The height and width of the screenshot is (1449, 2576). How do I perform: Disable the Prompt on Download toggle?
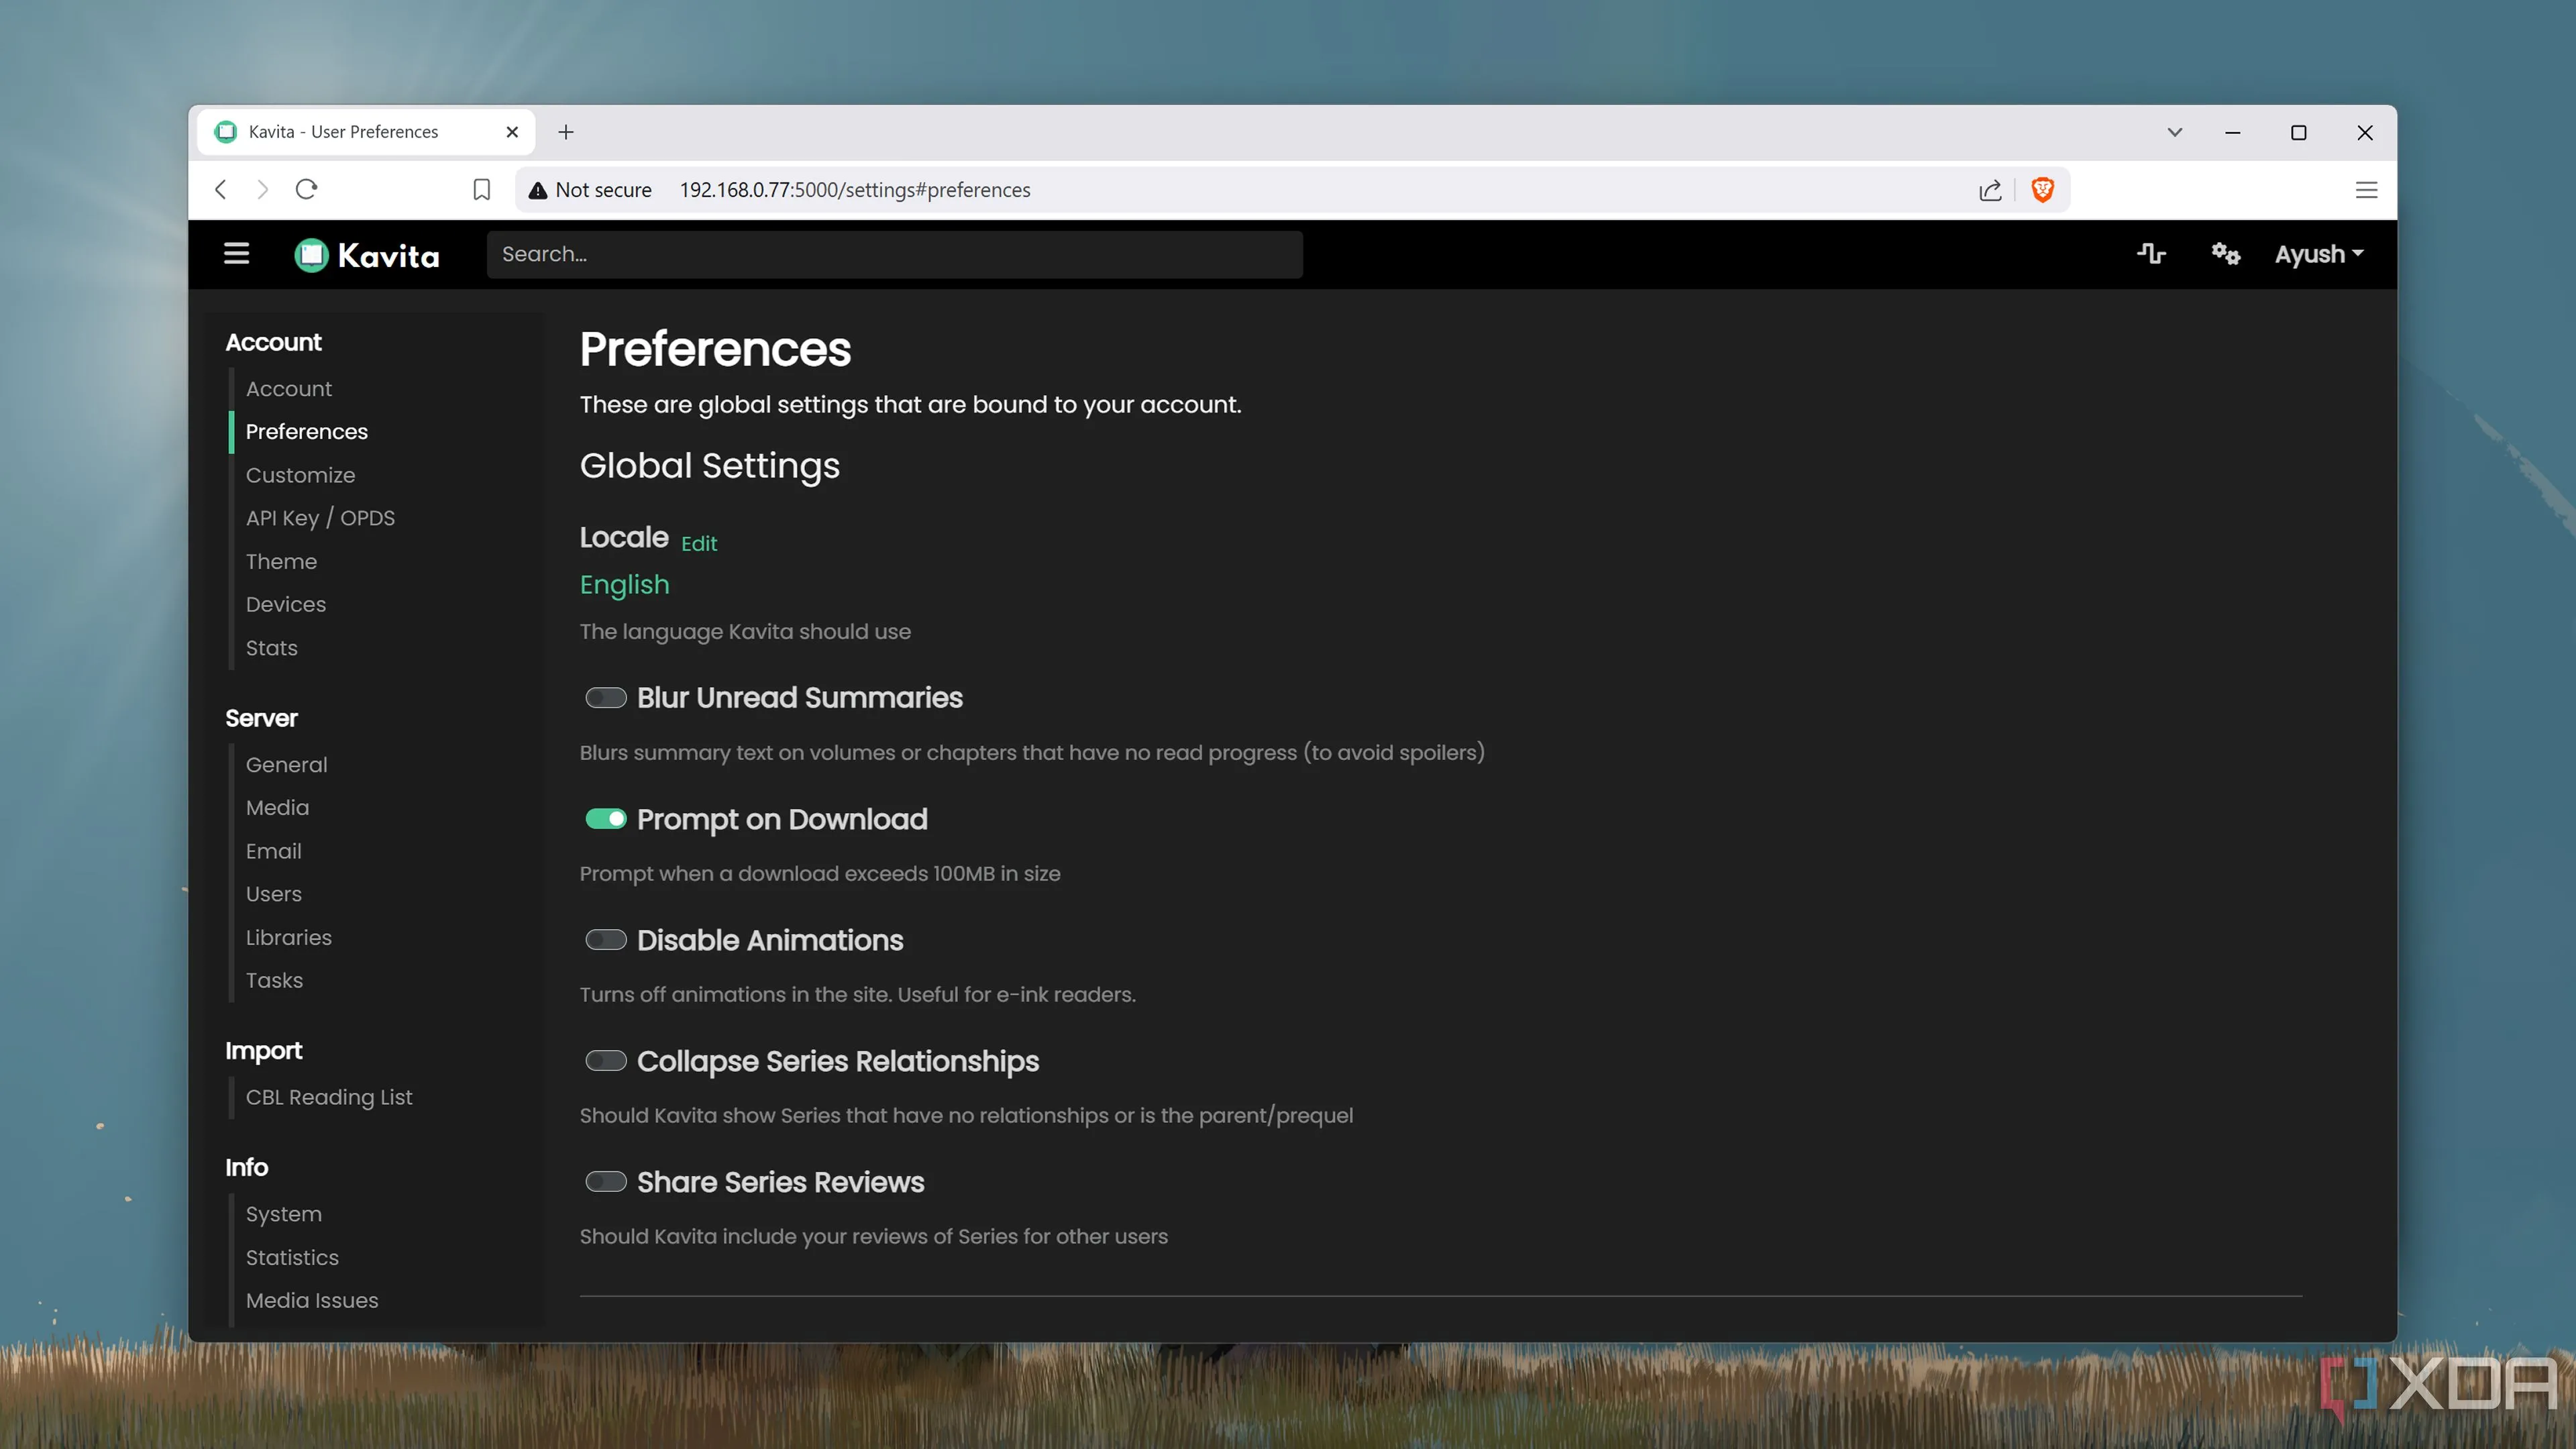[x=606, y=819]
